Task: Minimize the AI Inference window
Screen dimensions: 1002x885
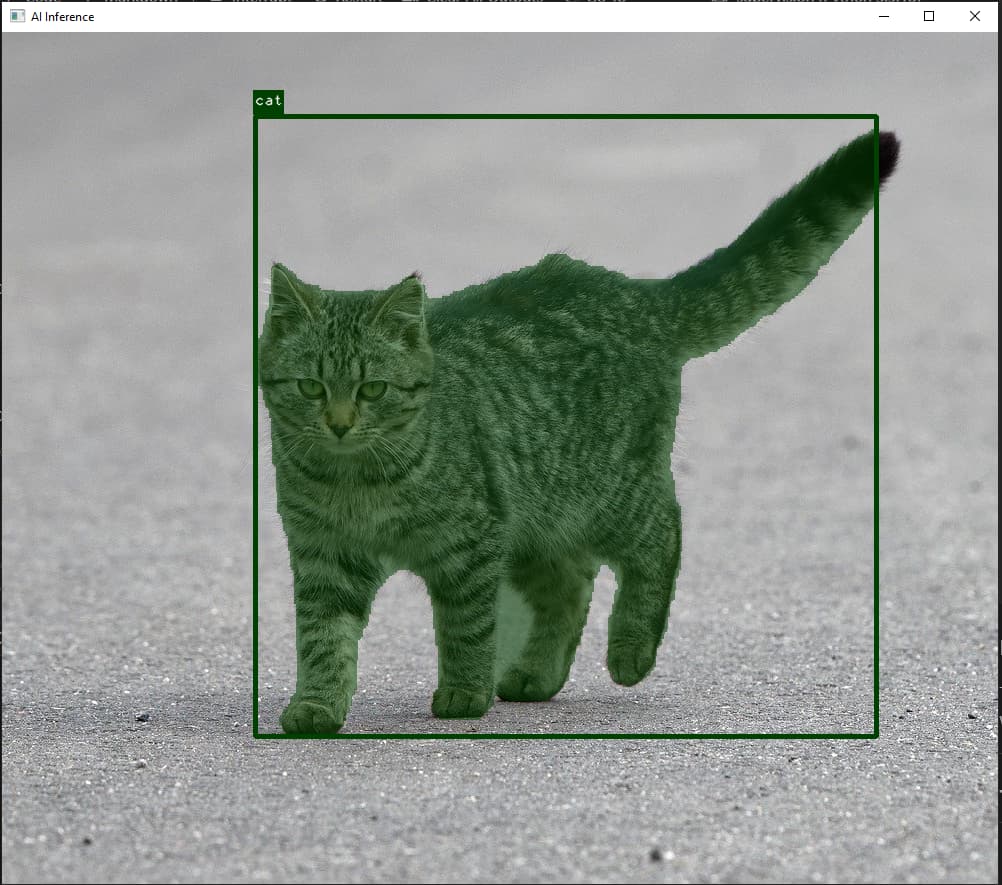Action: [x=884, y=16]
